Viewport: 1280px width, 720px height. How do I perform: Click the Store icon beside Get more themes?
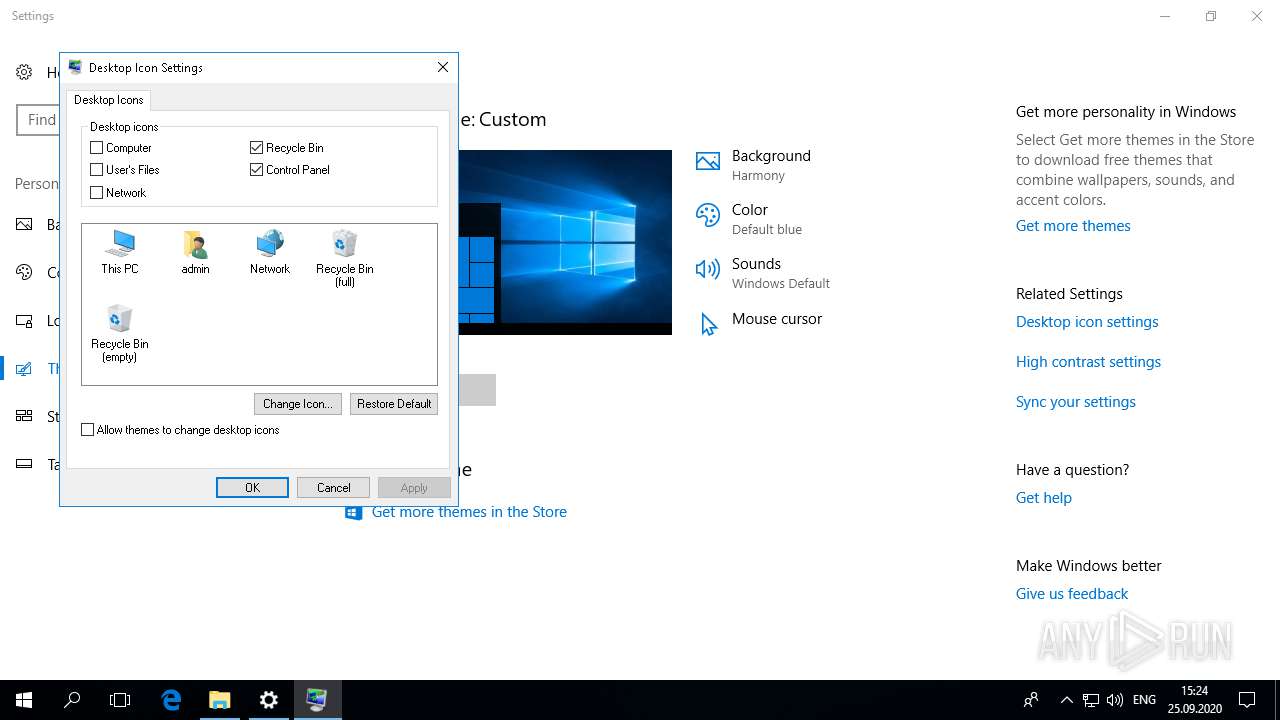point(353,512)
